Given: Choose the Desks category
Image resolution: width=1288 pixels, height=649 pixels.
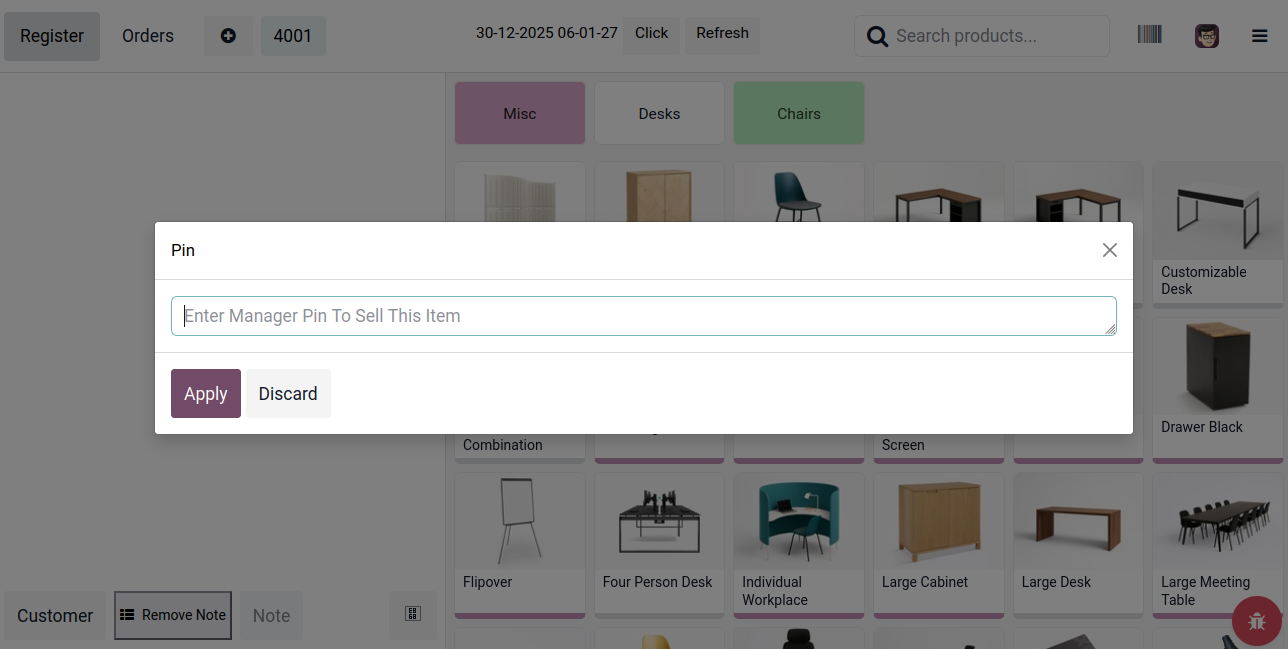Looking at the screenshot, I should (659, 113).
